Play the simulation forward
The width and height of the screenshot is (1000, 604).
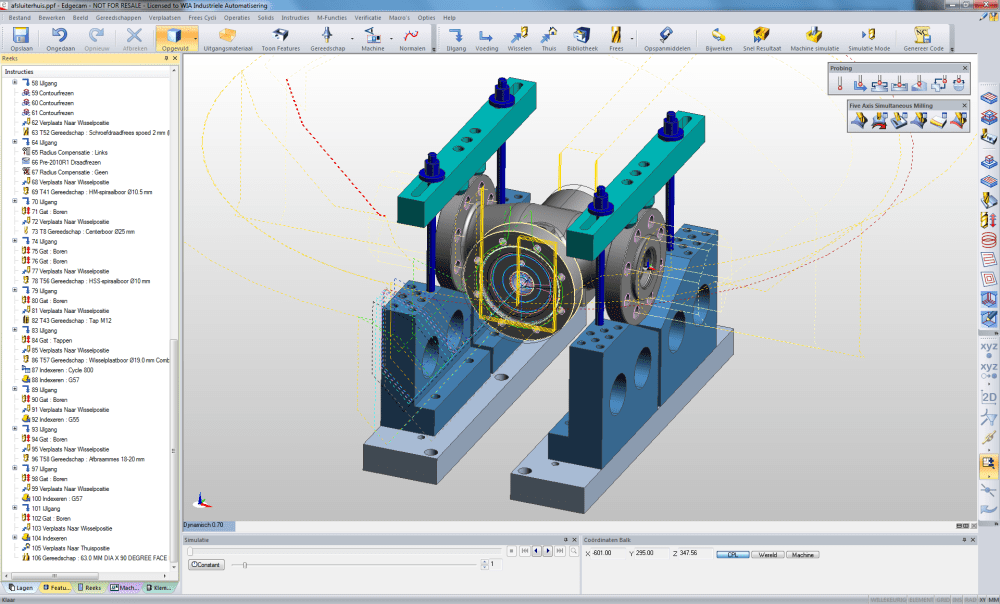pos(548,551)
